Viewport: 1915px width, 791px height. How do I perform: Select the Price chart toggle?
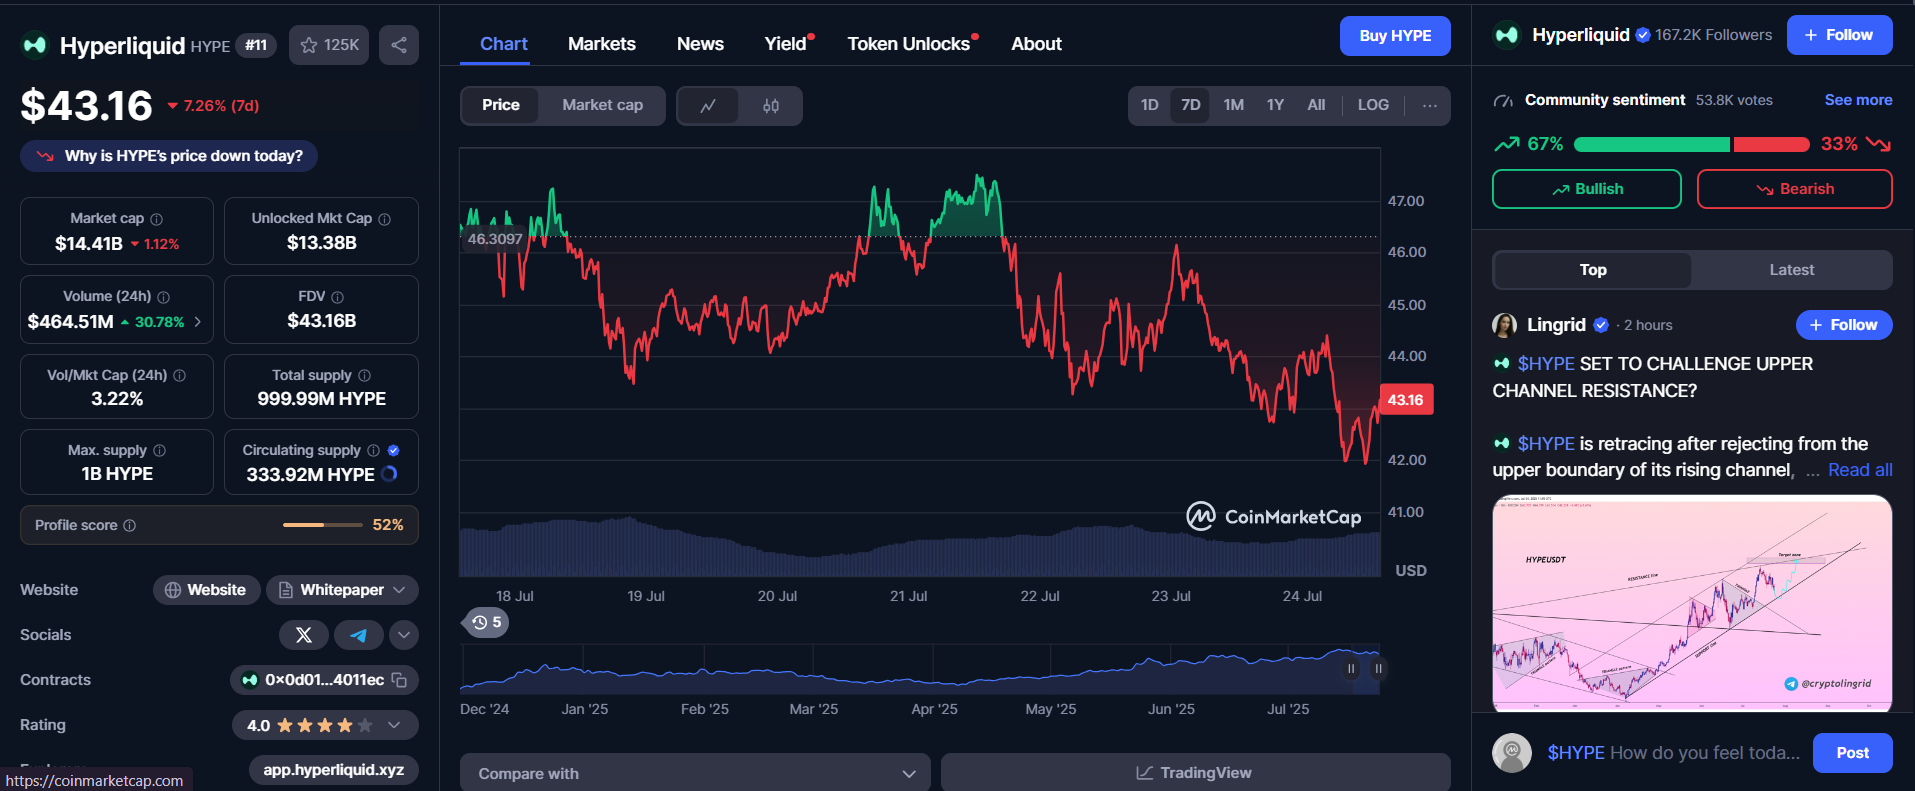501,105
